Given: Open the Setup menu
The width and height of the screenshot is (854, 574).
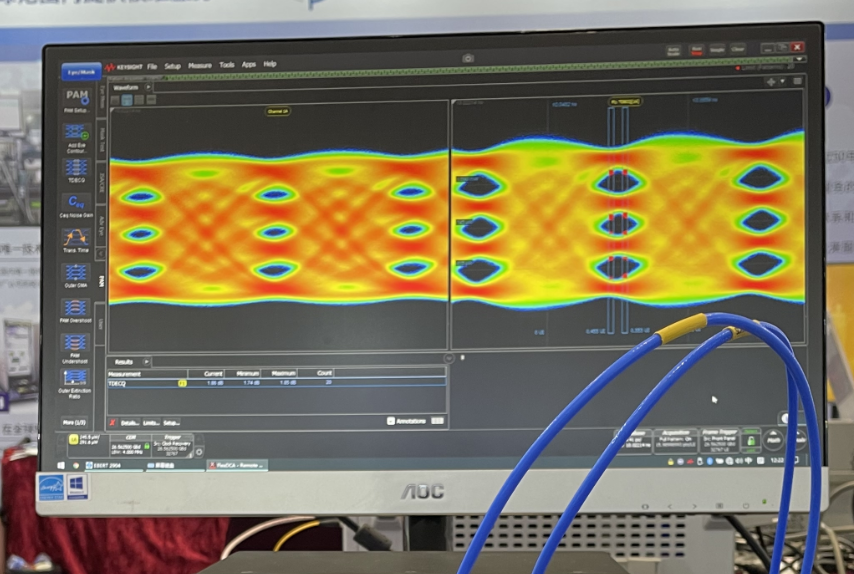Looking at the screenshot, I should [x=173, y=65].
